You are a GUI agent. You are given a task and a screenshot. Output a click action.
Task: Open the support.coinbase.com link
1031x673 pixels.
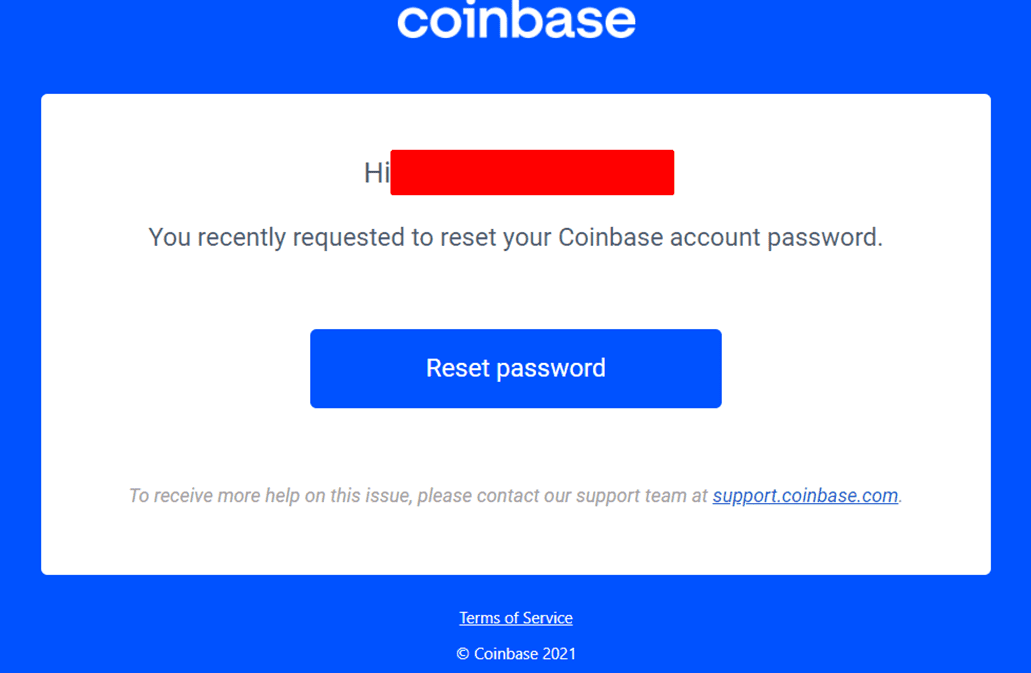pyautogui.click(x=805, y=496)
